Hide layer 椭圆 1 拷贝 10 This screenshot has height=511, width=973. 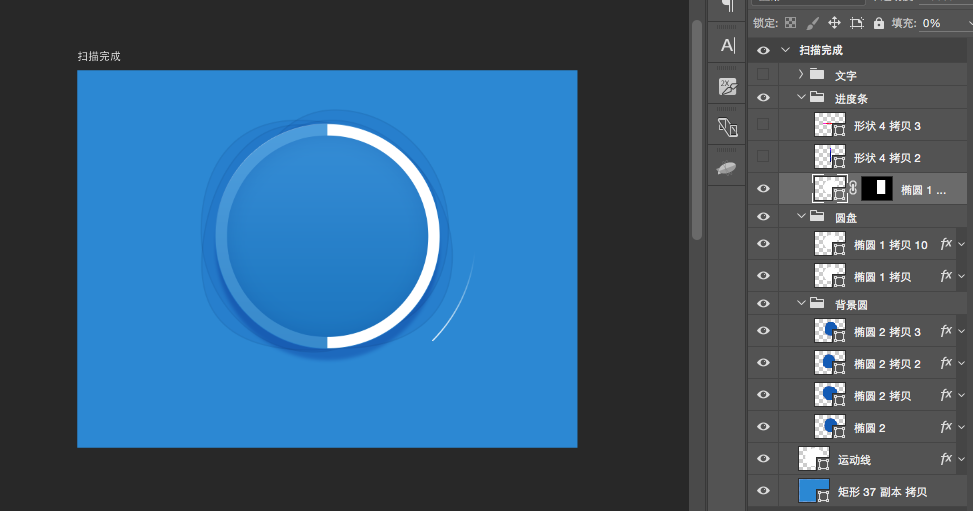pos(763,244)
